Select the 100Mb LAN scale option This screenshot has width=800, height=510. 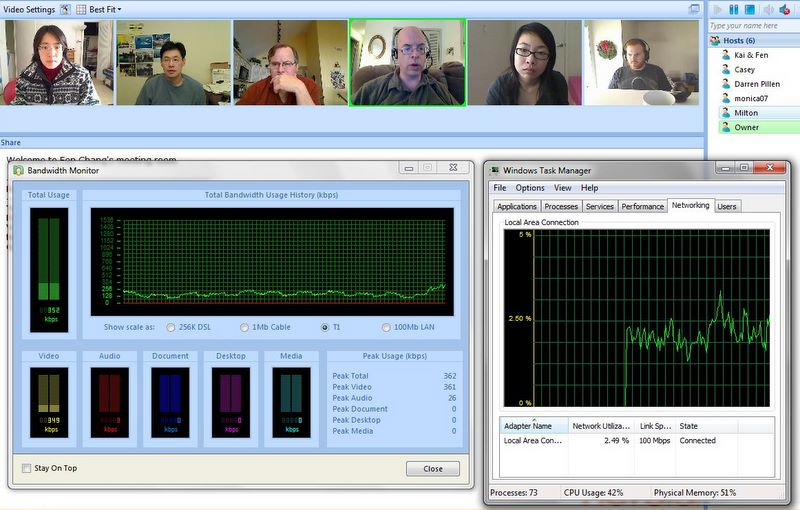click(386, 327)
